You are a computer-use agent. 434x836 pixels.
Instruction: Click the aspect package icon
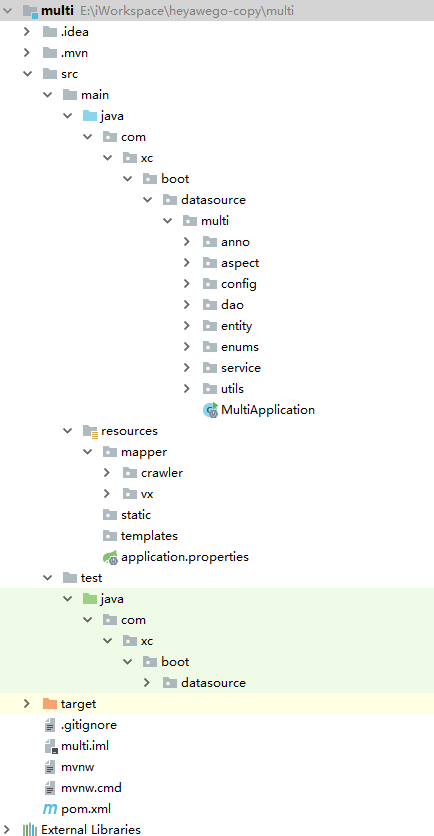coord(210,263)
